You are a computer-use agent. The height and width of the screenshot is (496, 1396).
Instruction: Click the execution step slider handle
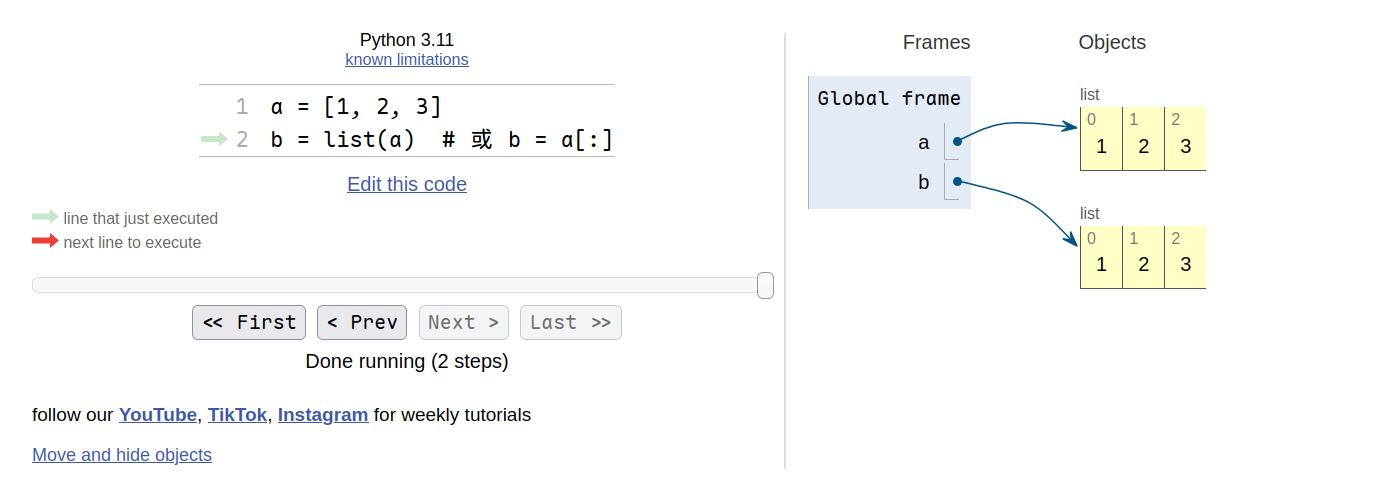coord(765,285)
